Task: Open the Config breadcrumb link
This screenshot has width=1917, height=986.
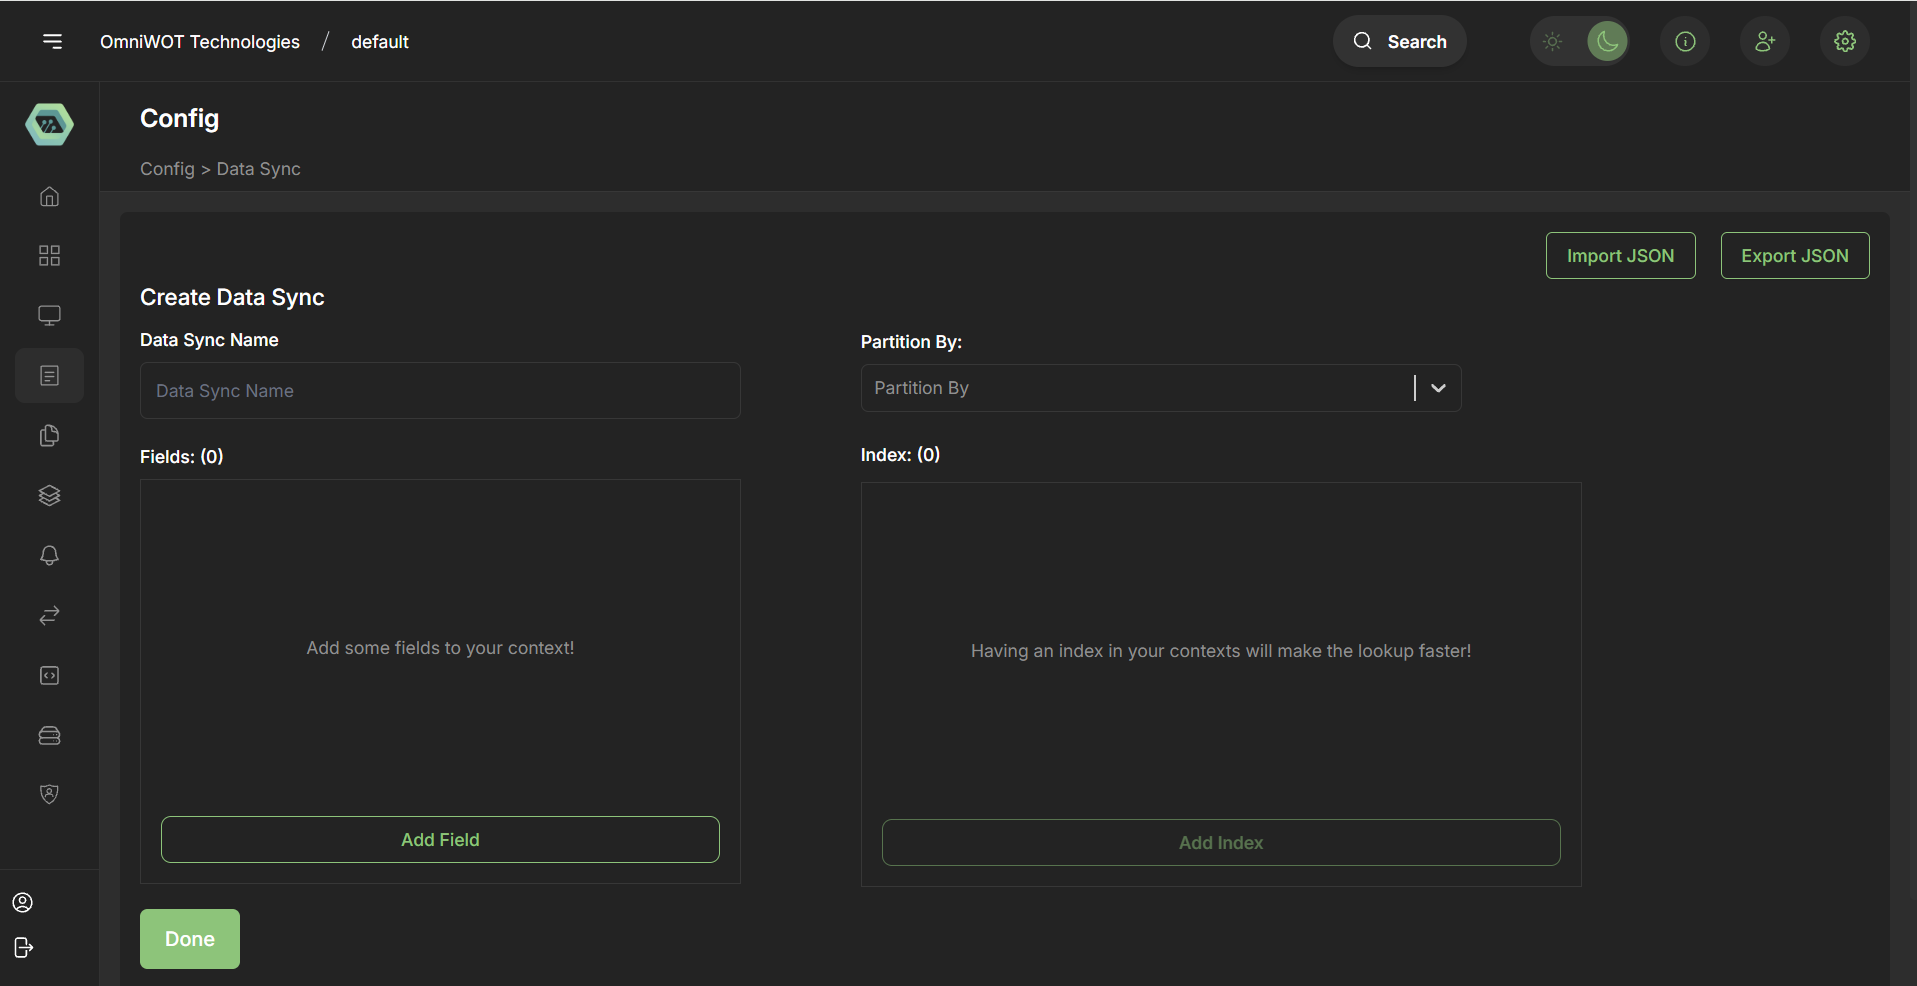Action: click(x=166, y=168)
